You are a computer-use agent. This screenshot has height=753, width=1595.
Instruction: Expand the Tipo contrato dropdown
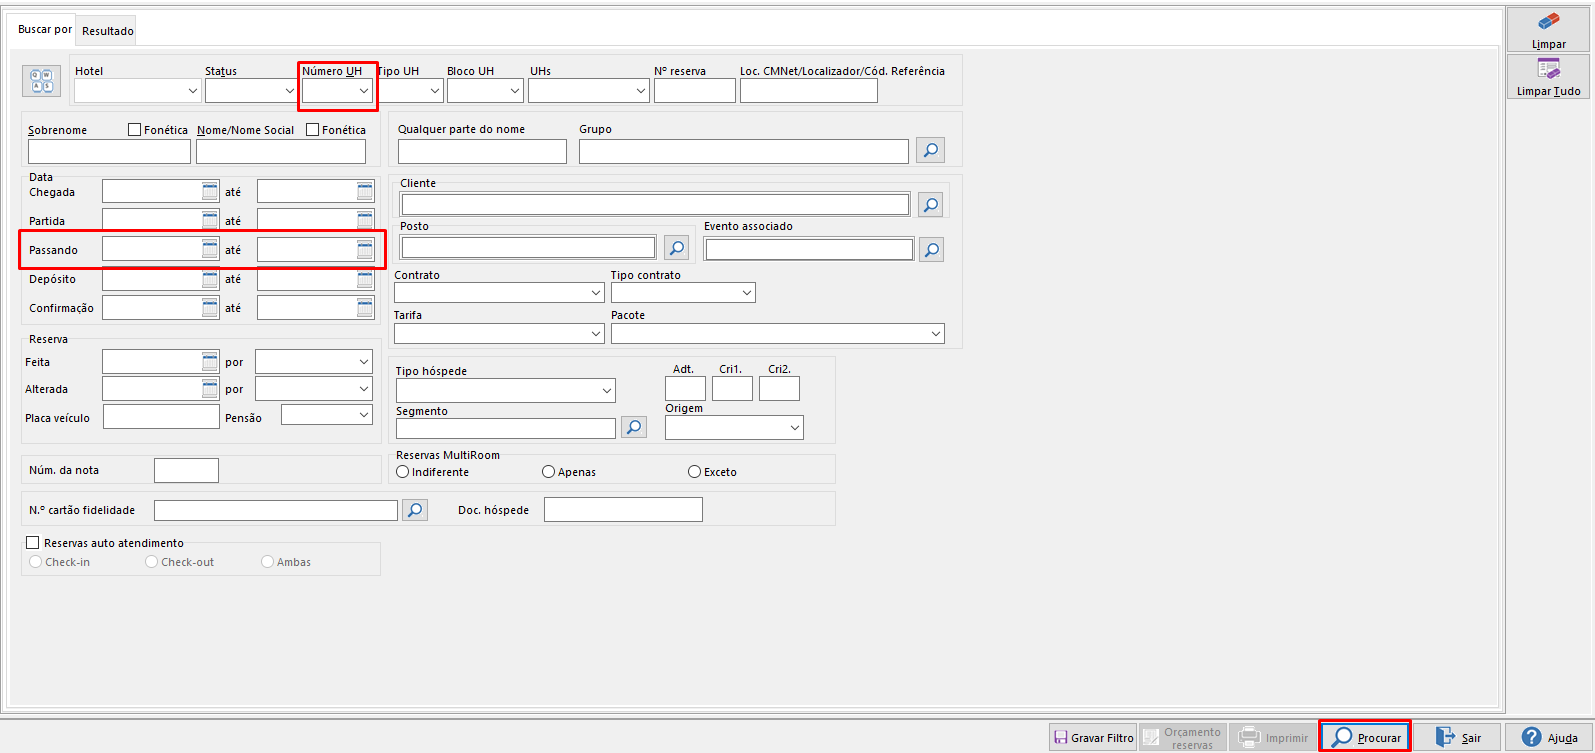[x=683, y=292]
